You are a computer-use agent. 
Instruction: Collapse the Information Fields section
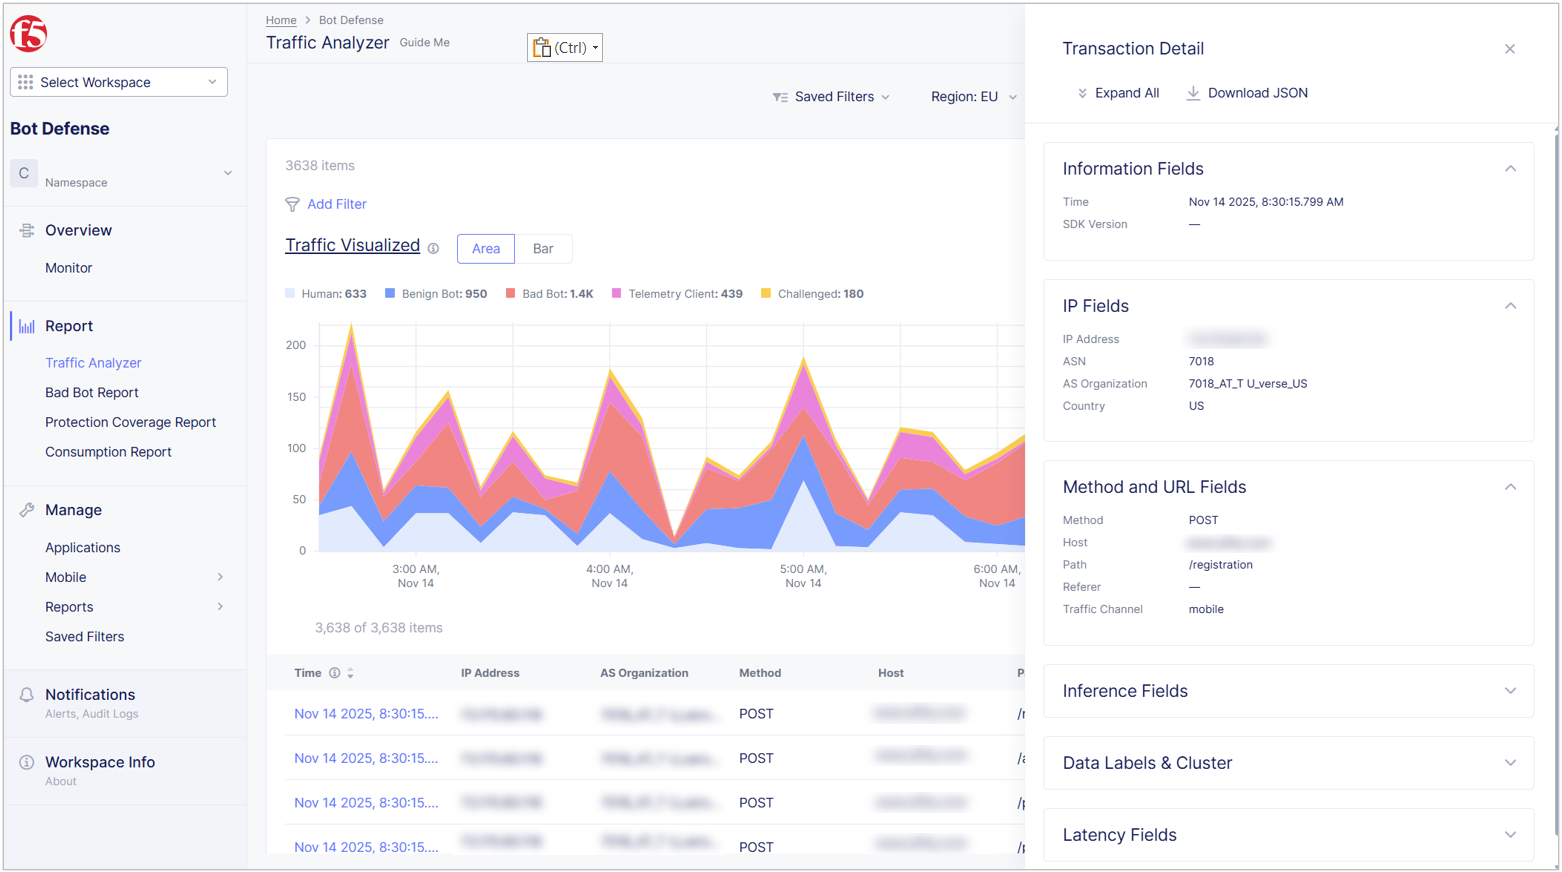coord(1510,169)
